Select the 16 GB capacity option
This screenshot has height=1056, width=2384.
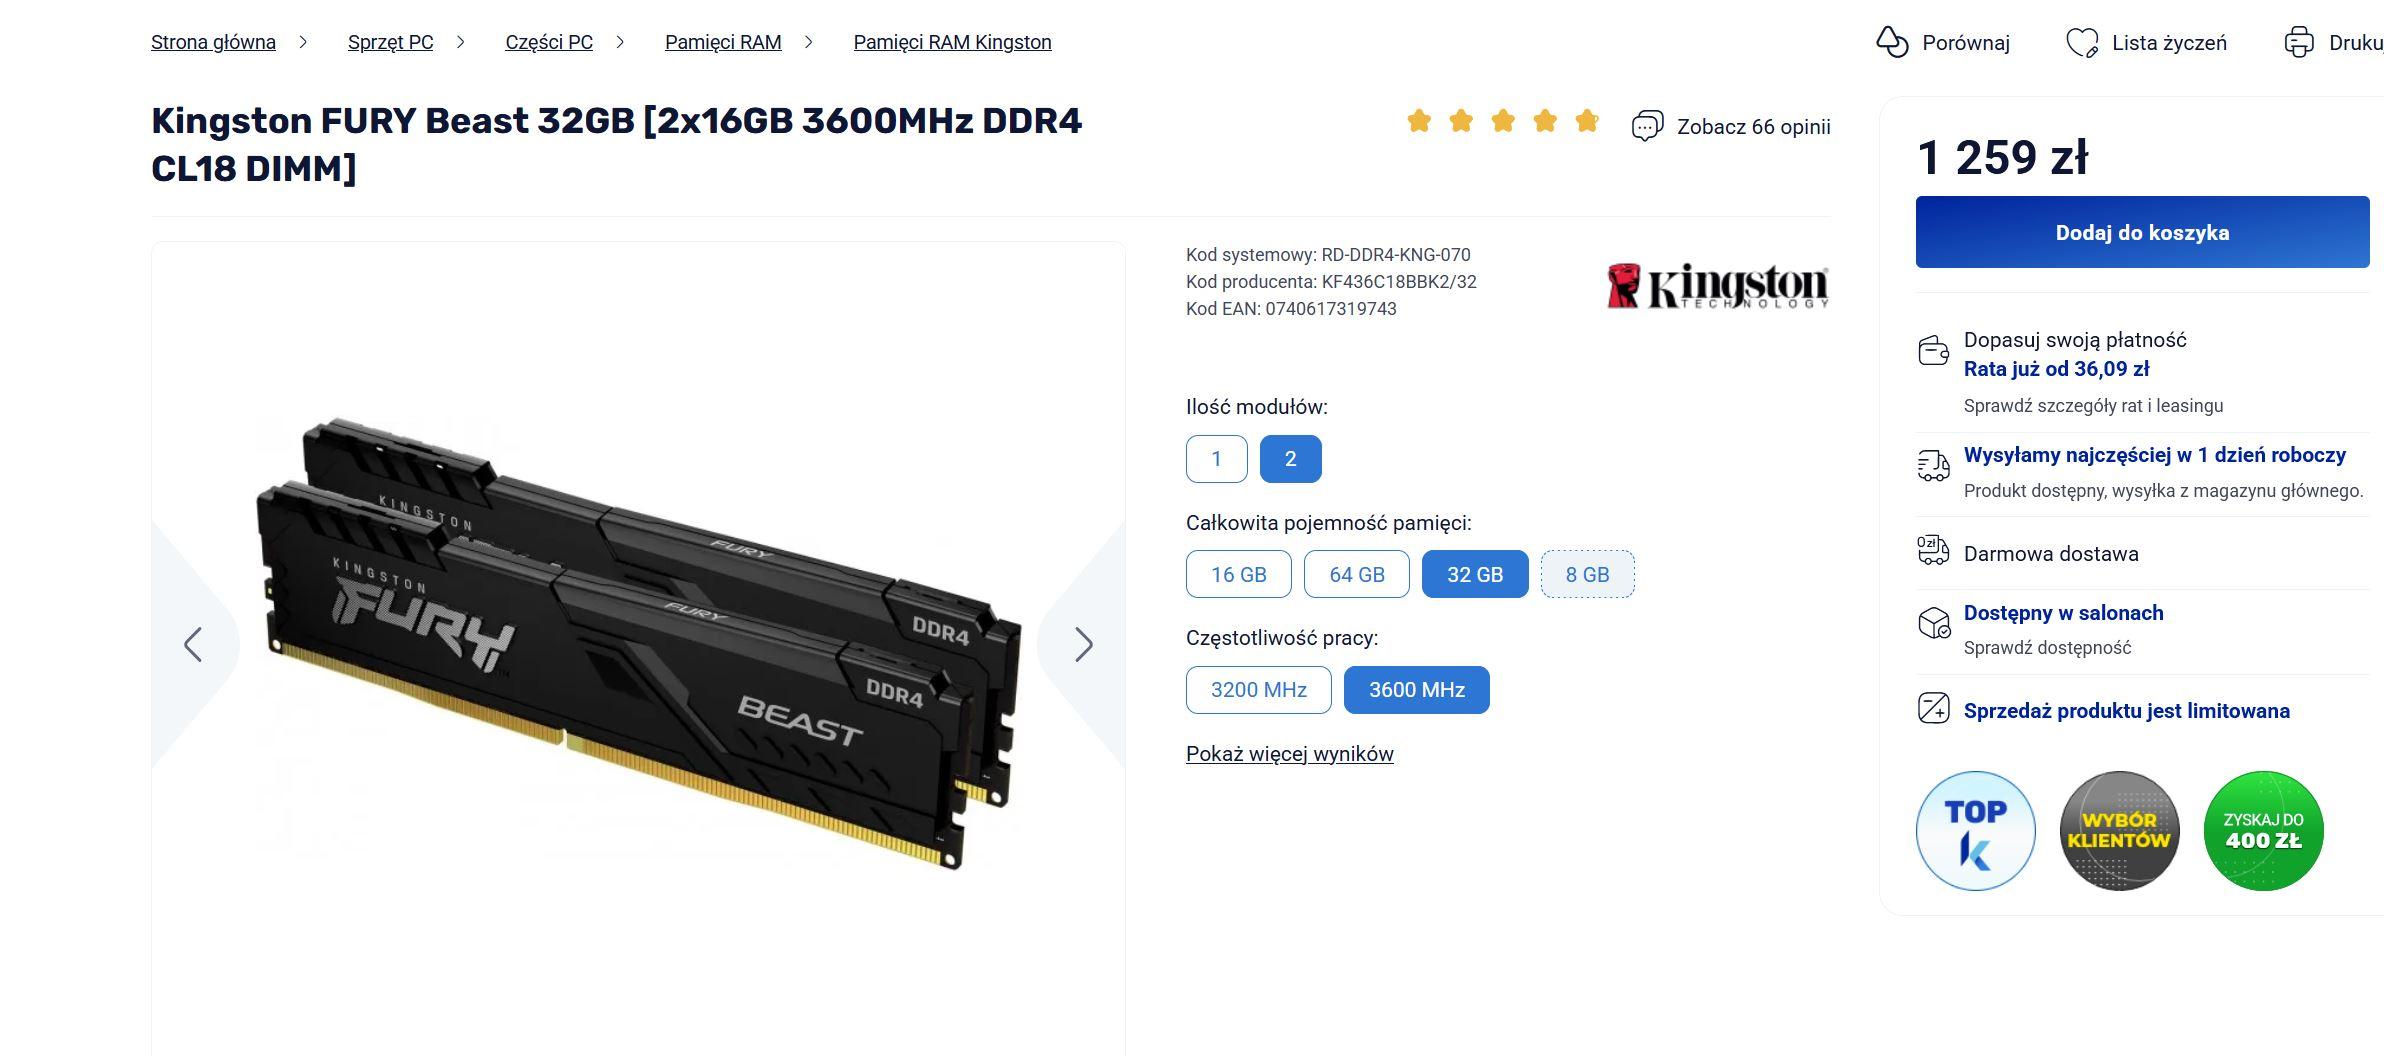[1238, 574]
